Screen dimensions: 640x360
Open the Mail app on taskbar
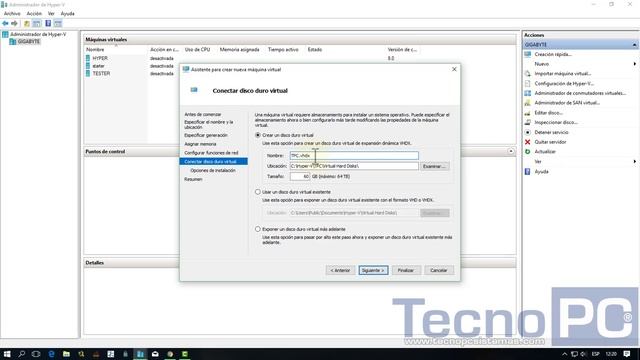click(155, 354)
